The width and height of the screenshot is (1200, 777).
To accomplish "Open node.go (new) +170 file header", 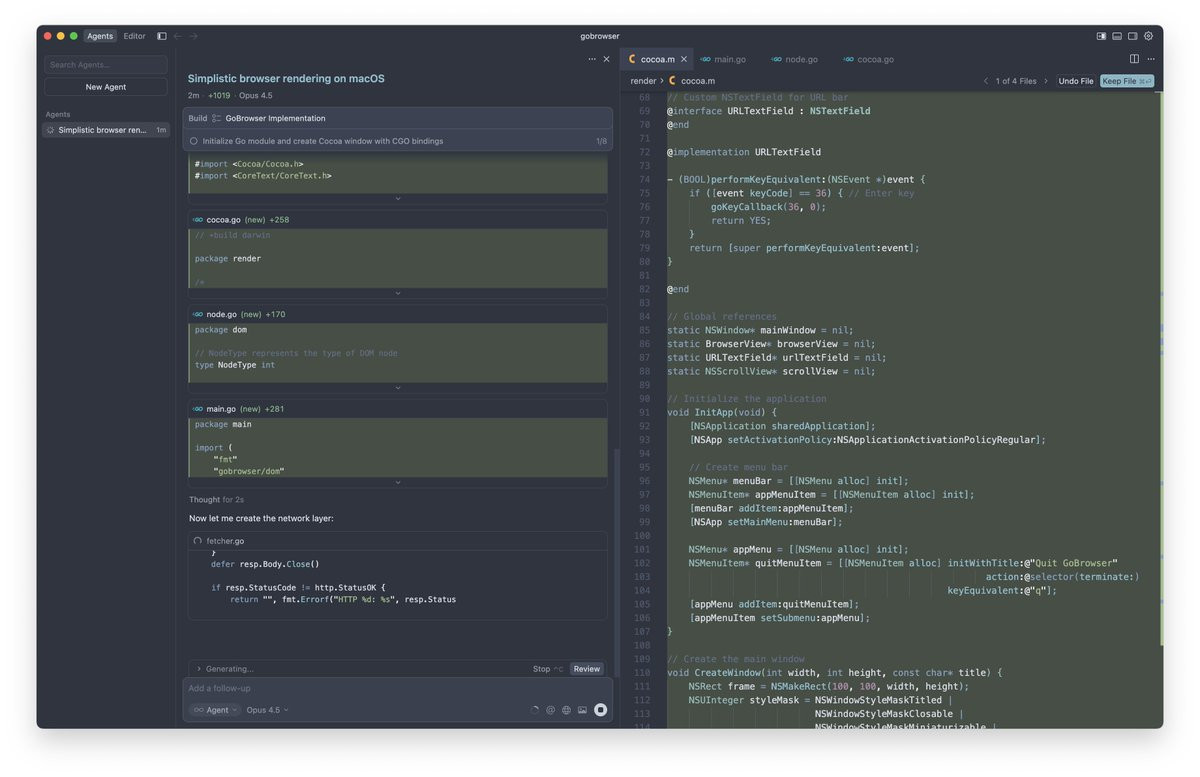I will (x=398, y=314).
